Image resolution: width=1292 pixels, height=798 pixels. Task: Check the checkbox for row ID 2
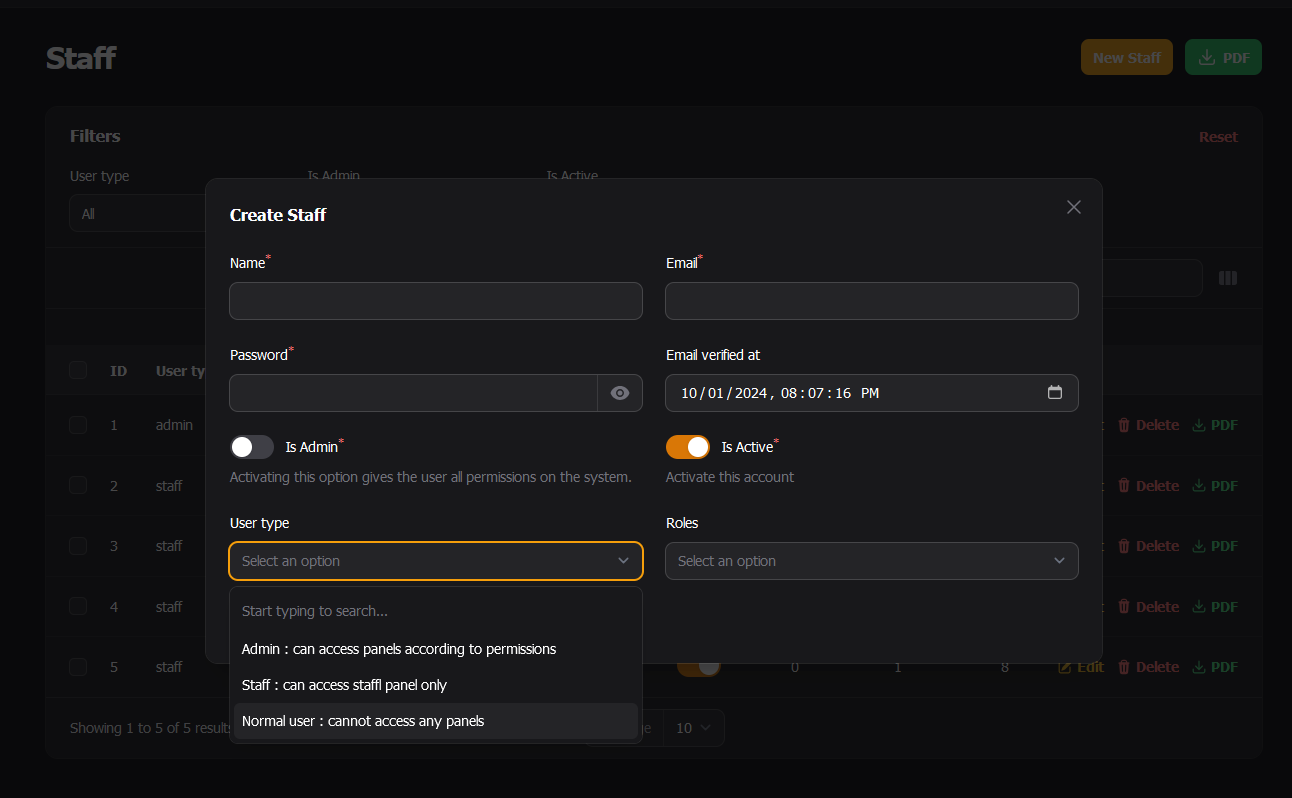pyautogui.click(x=78, y=486)
